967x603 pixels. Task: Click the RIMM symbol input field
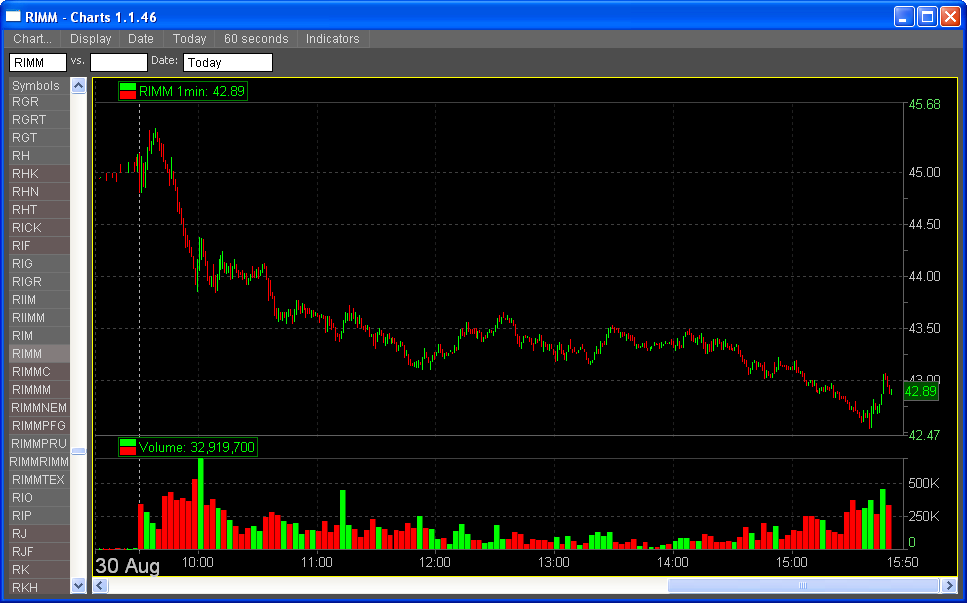pos(38,62)
